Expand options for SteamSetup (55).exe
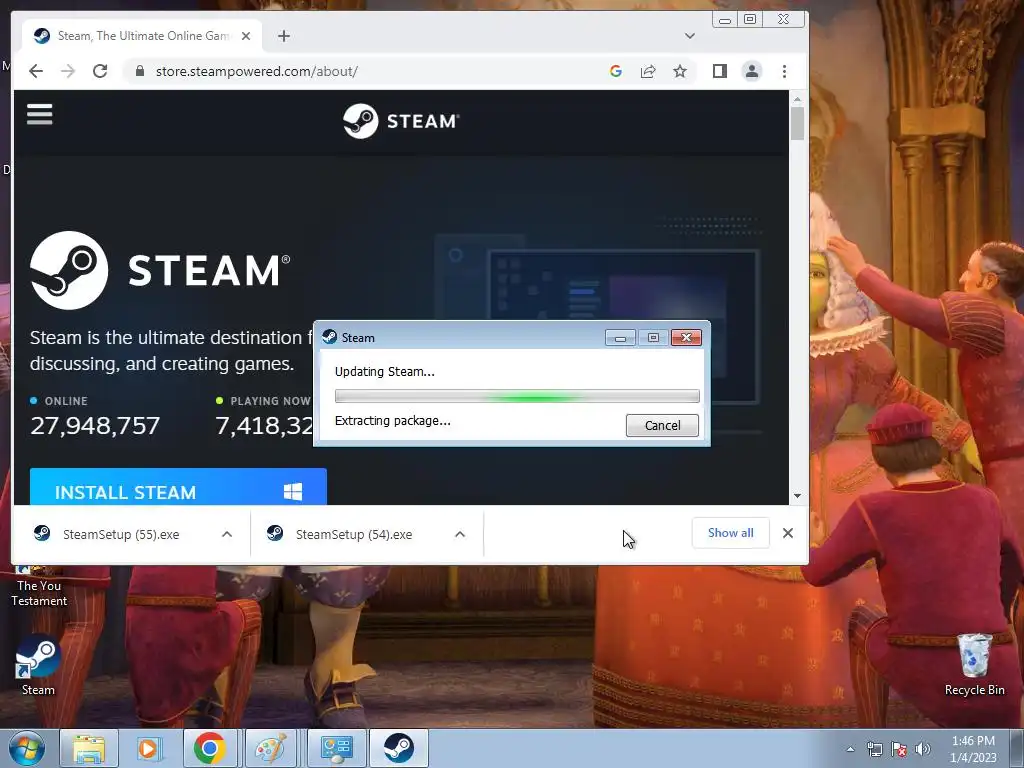Screen dimensions: 1024x768 point(227,534)
